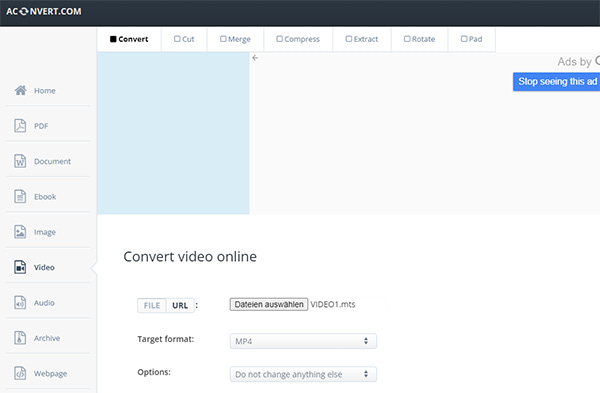Toggle the Extract tab square marker
The image size is (600, 393).
coord(349,39)
